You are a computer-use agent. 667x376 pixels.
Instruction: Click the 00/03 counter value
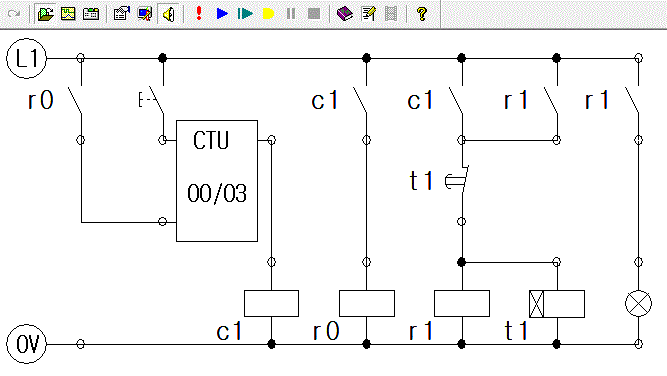pos(217,194)
